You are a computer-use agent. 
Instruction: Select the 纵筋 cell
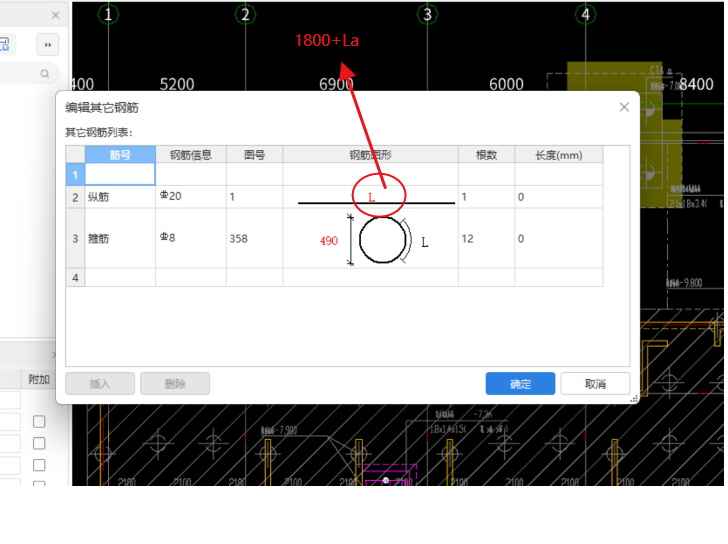tap(120, 197)
